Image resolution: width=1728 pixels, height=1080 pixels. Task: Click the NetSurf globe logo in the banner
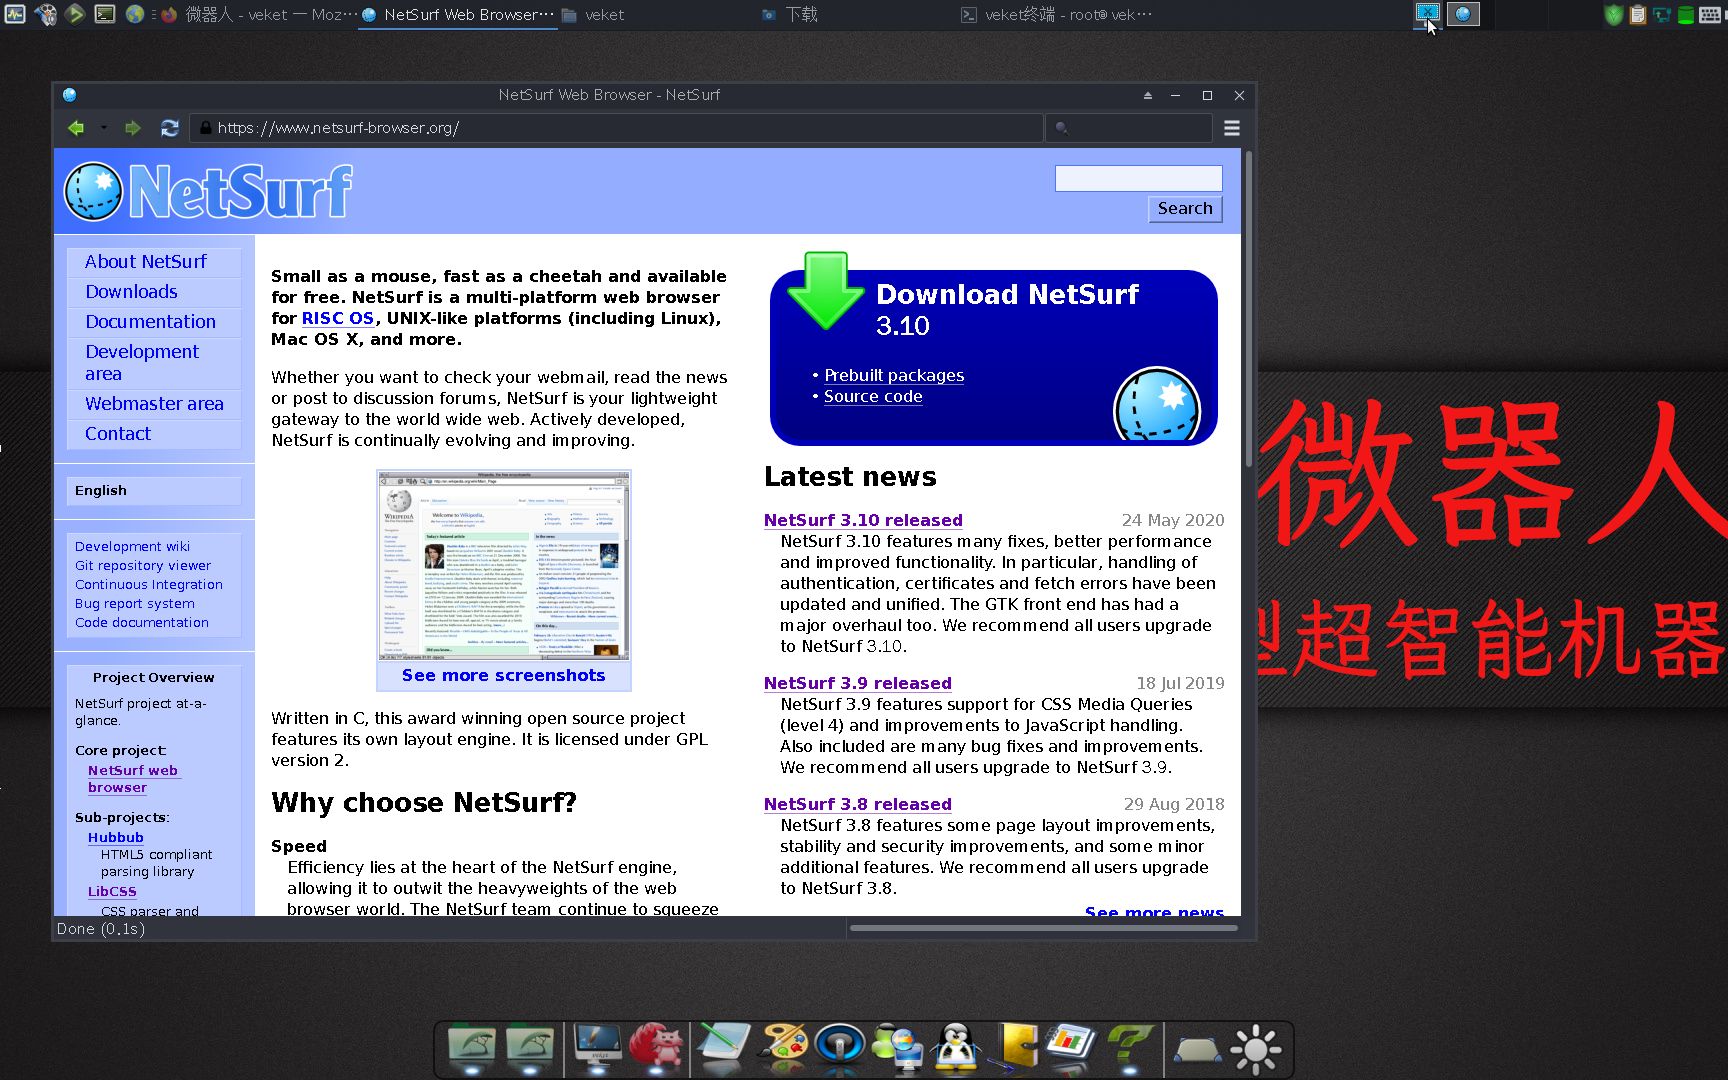coord(93,191)
